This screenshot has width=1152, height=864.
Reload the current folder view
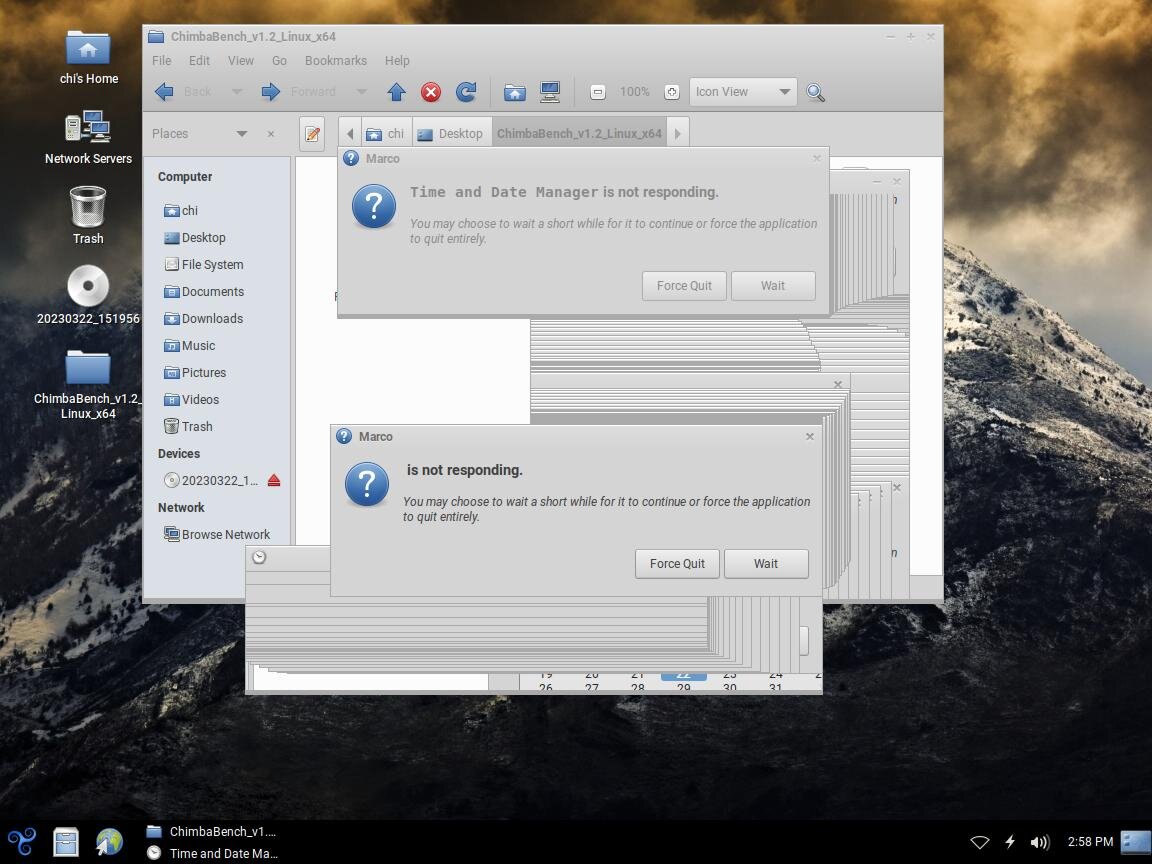point(466,91)
